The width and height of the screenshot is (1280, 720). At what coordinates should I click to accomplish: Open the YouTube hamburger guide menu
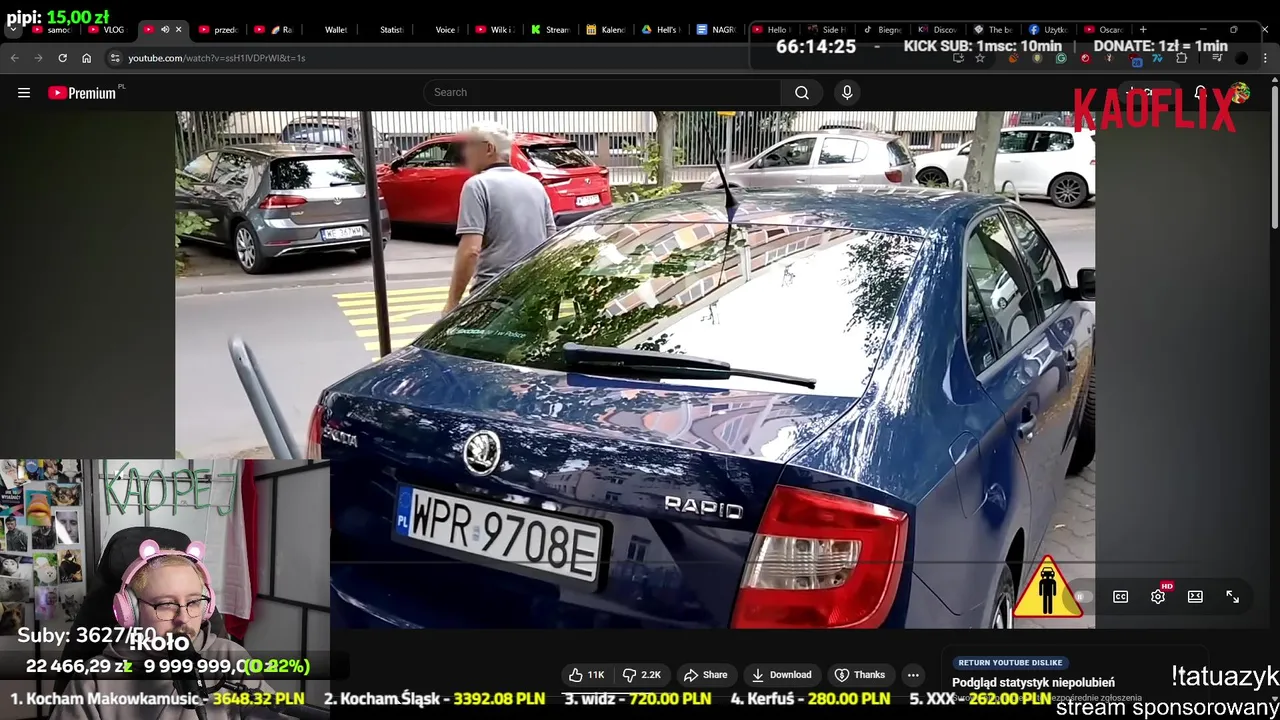[x=24, y=93]
